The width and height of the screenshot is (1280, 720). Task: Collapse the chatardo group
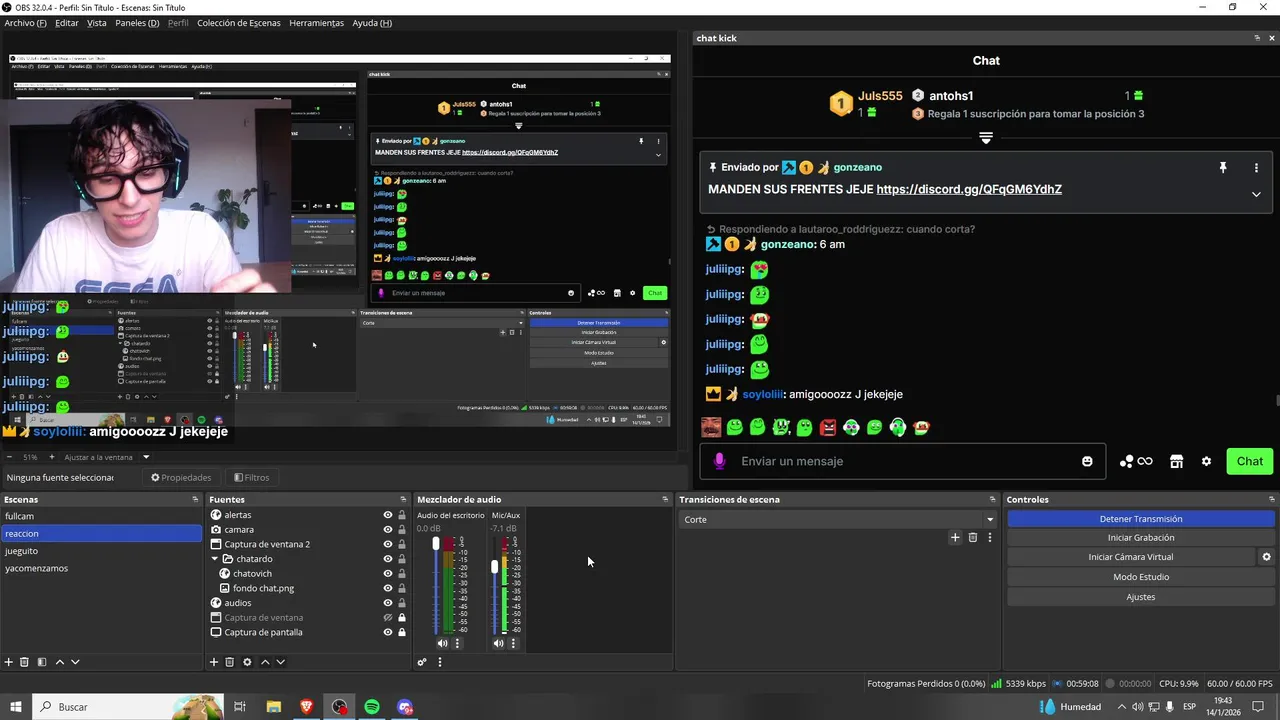[215, 559]
